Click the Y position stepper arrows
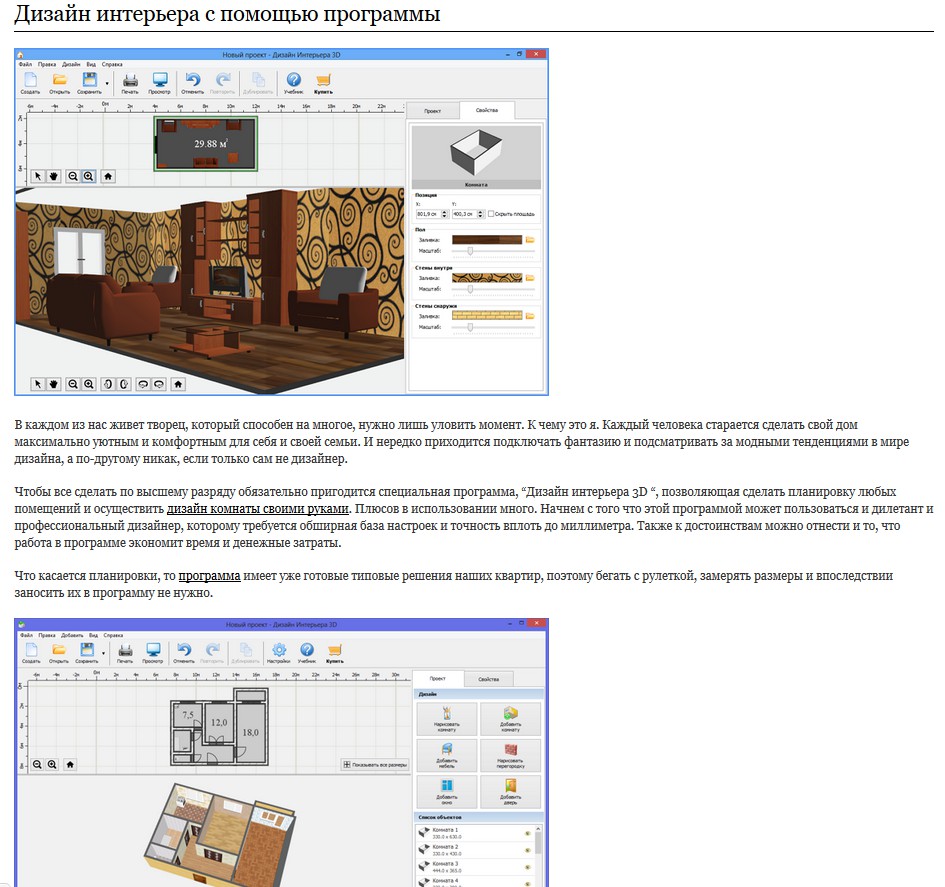 tap(480, 214)
